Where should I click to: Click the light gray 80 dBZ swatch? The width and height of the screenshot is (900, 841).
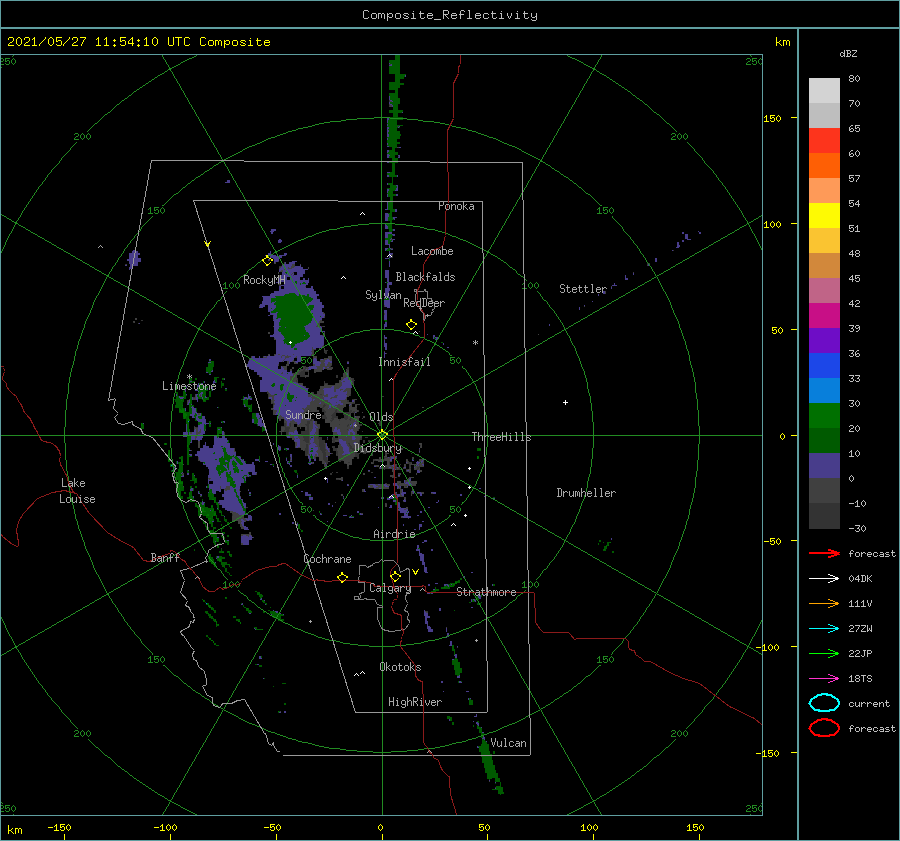pyautogui.click(x=824, y=90)
